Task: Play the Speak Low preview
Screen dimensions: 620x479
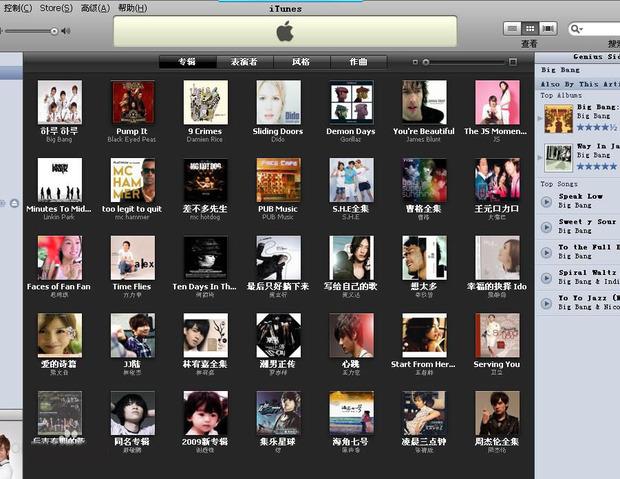Action: [x=546, y=201]
